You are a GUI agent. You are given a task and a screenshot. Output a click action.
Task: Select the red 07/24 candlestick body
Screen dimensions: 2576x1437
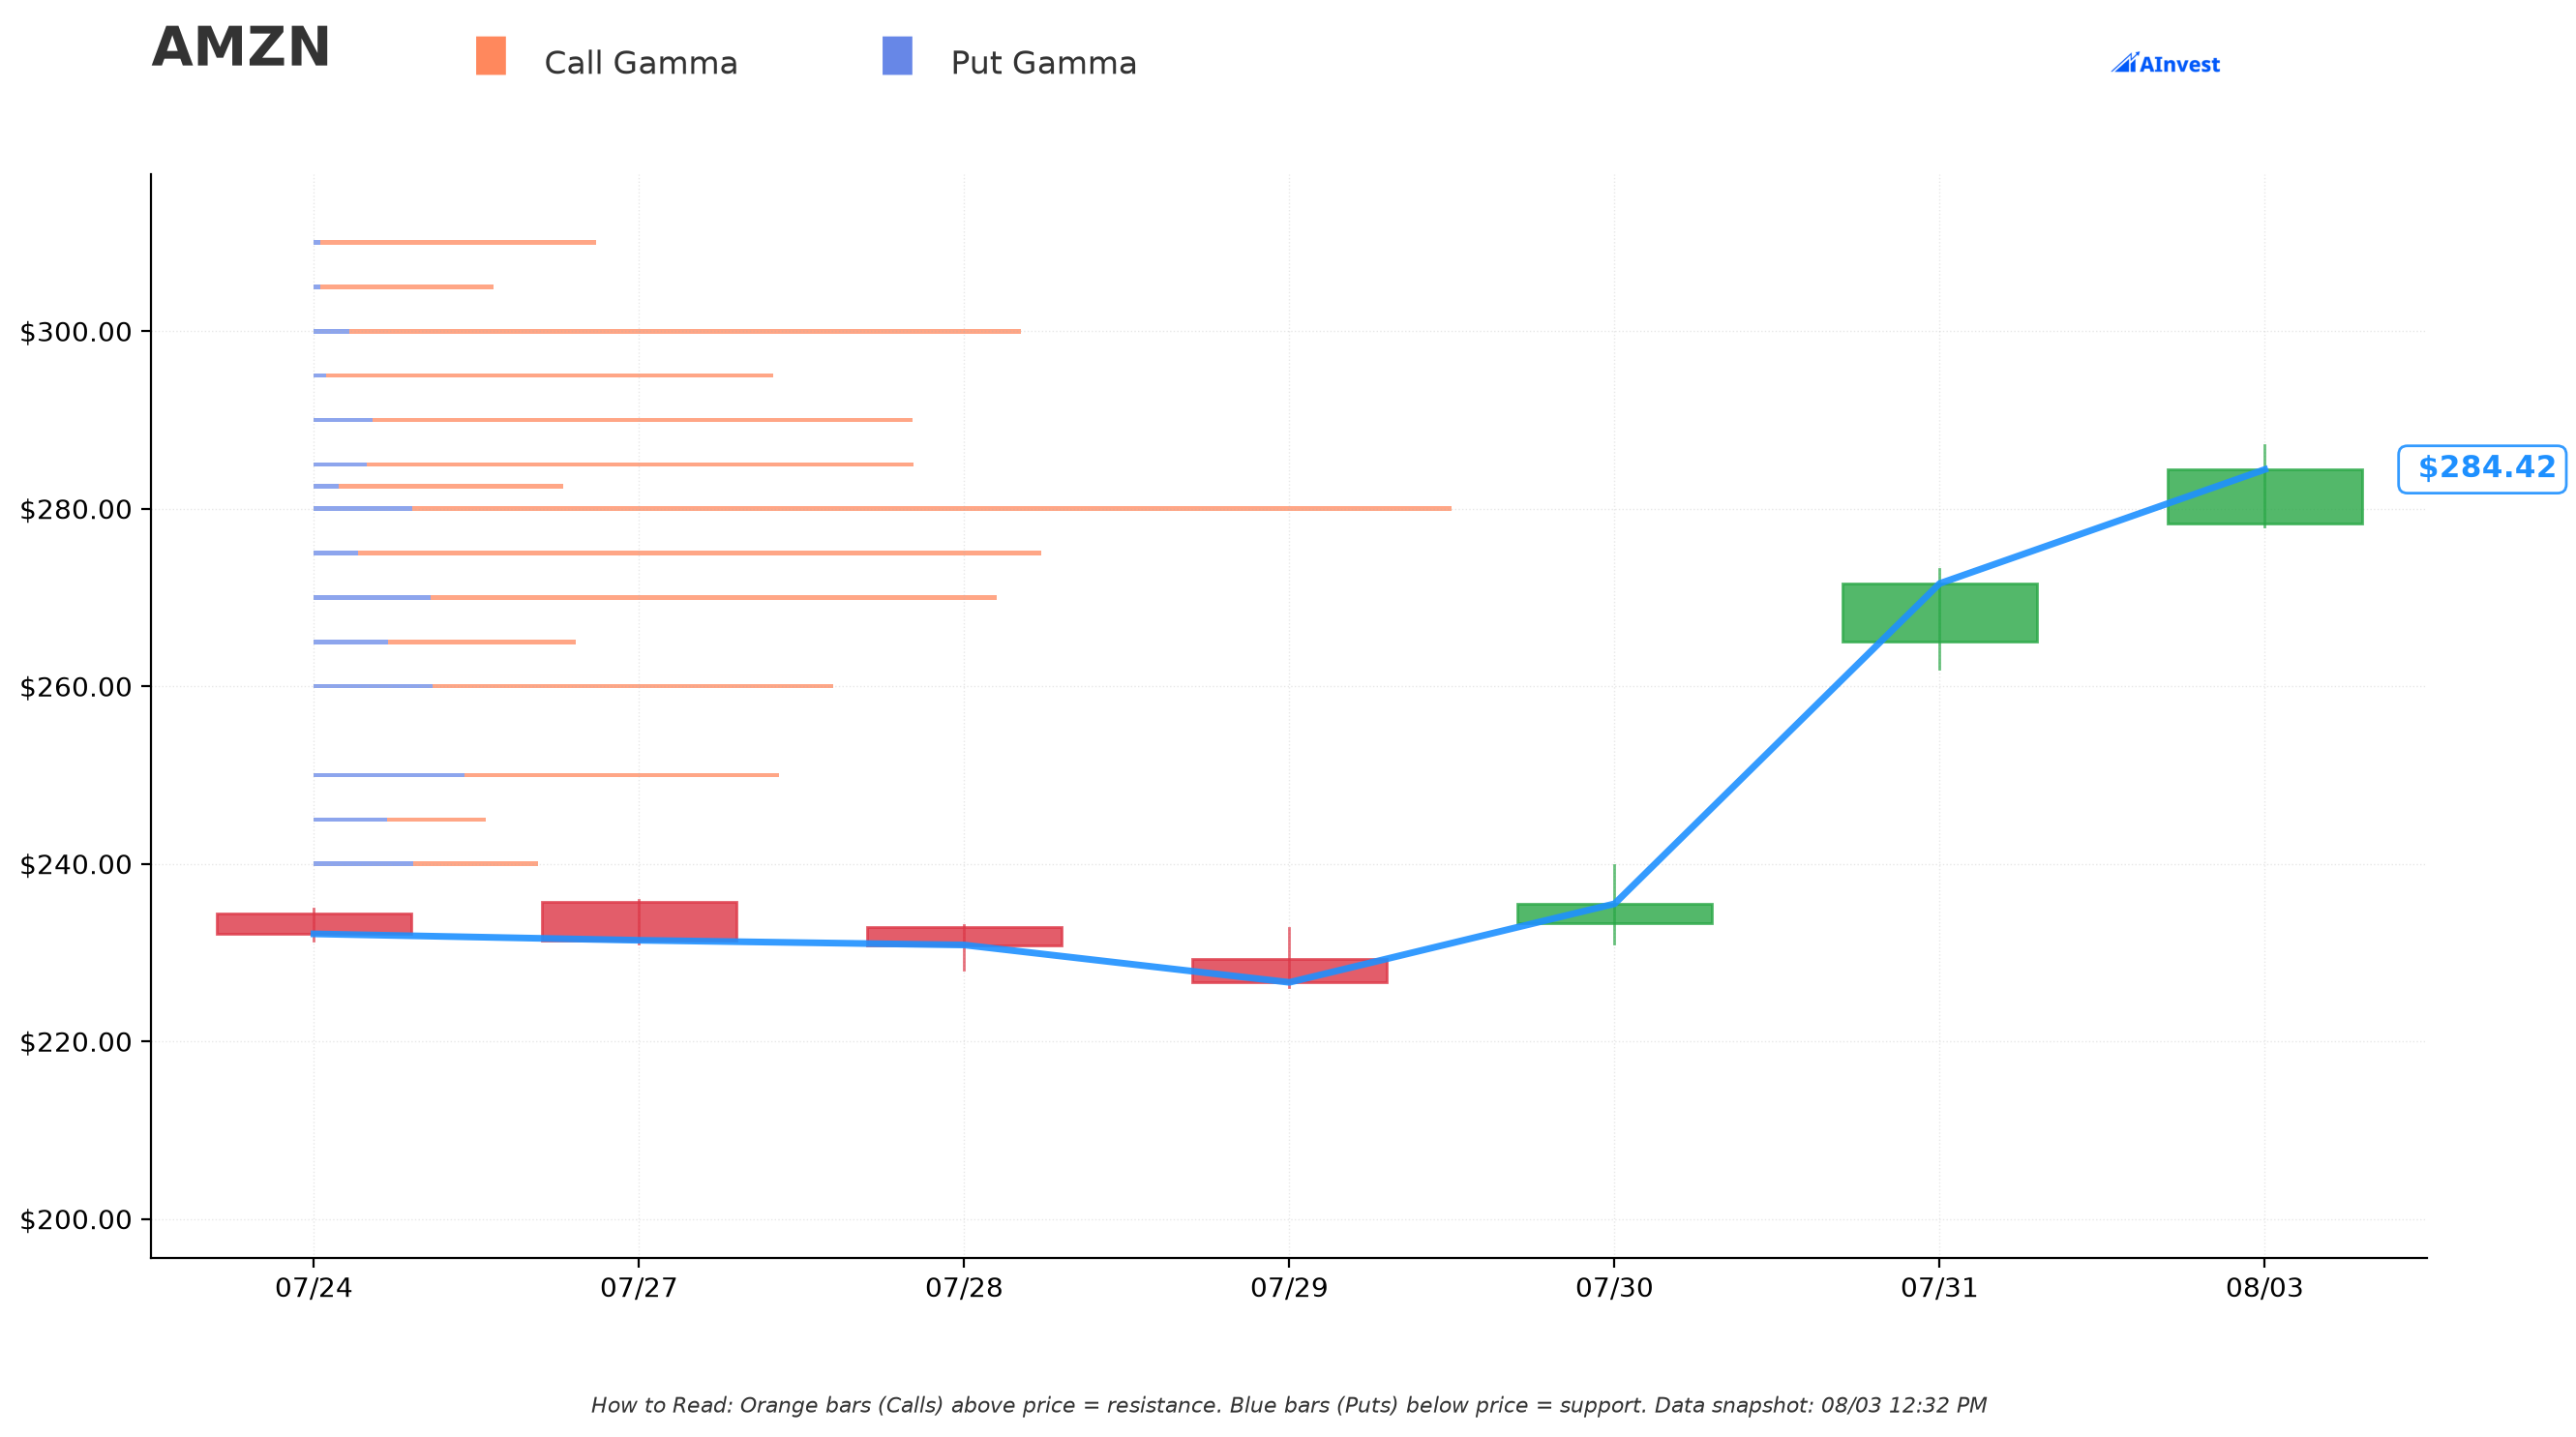pos(314,924)
